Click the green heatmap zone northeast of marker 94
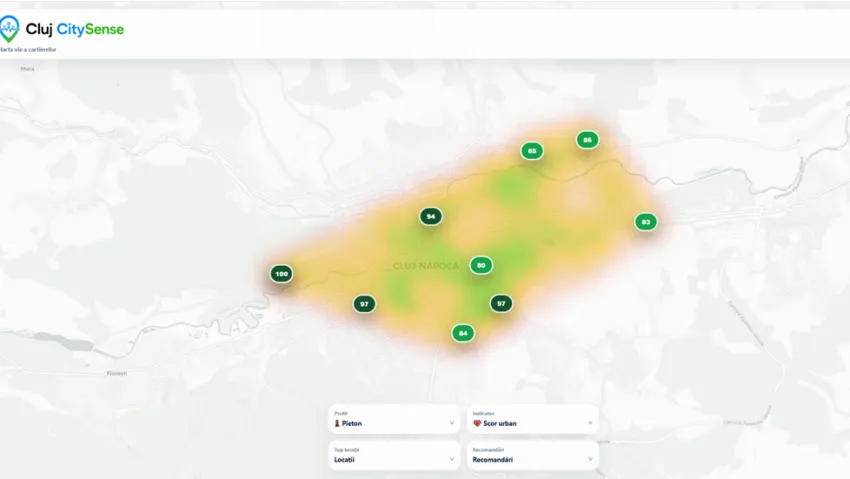Screen dimensions: 850x479 508,187
